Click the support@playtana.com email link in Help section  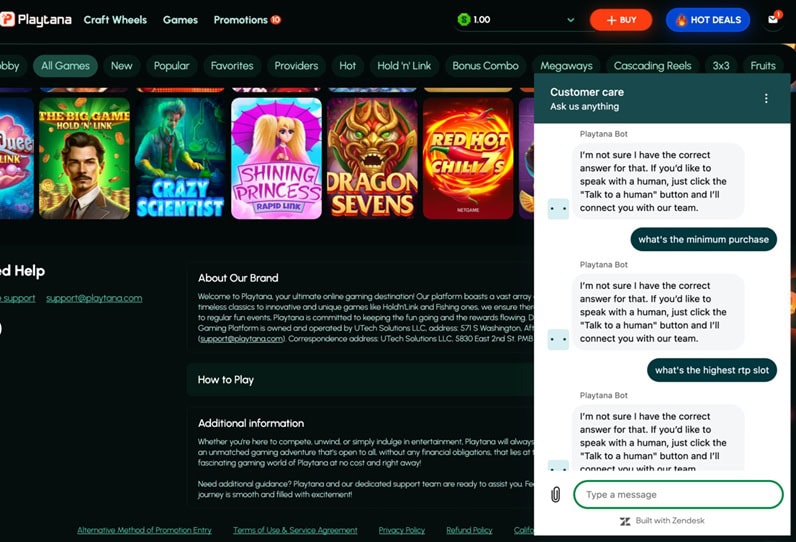(x=94, y=298)
